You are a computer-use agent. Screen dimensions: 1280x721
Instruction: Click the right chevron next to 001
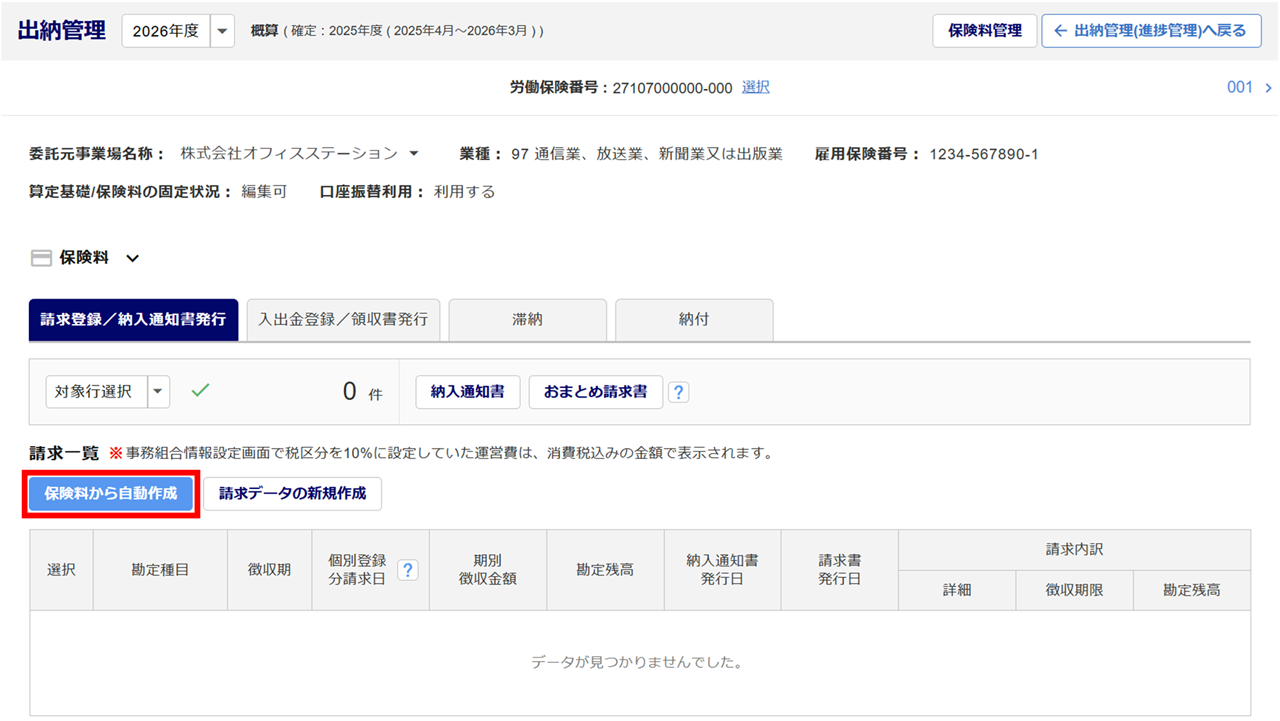(1268, 88)
